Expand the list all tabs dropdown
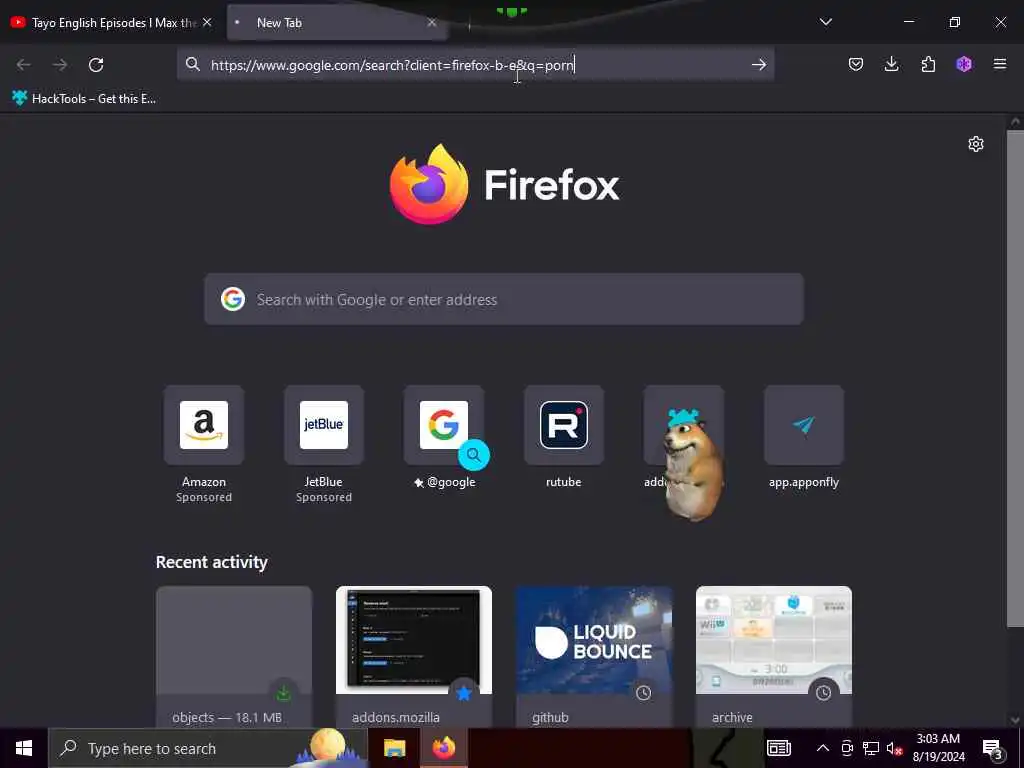This screenshot has width=1024, height=768. point(825,22)
